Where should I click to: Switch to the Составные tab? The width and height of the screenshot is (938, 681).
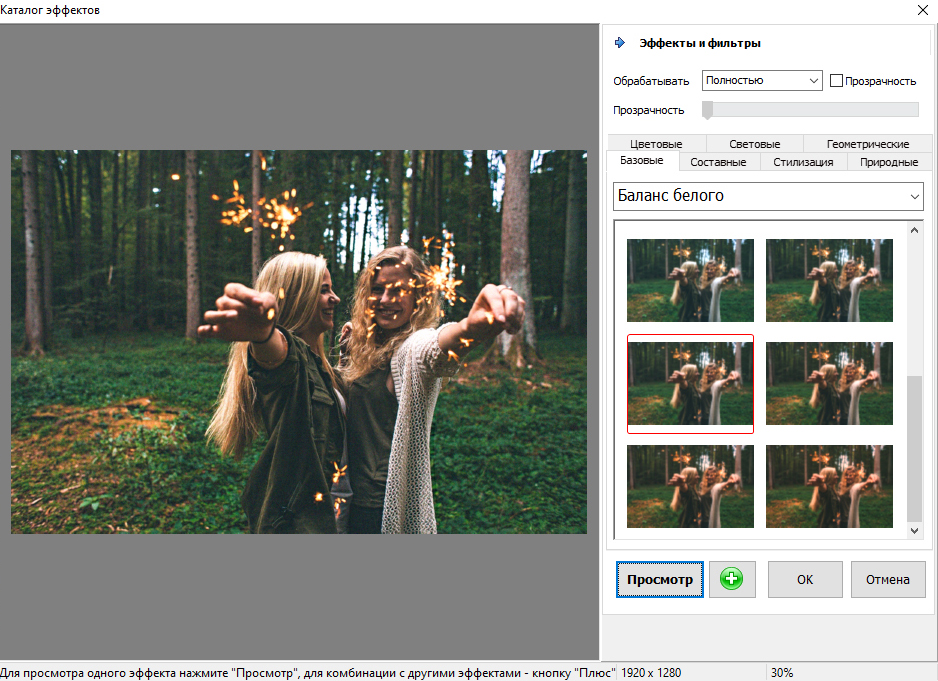[718, 162]
